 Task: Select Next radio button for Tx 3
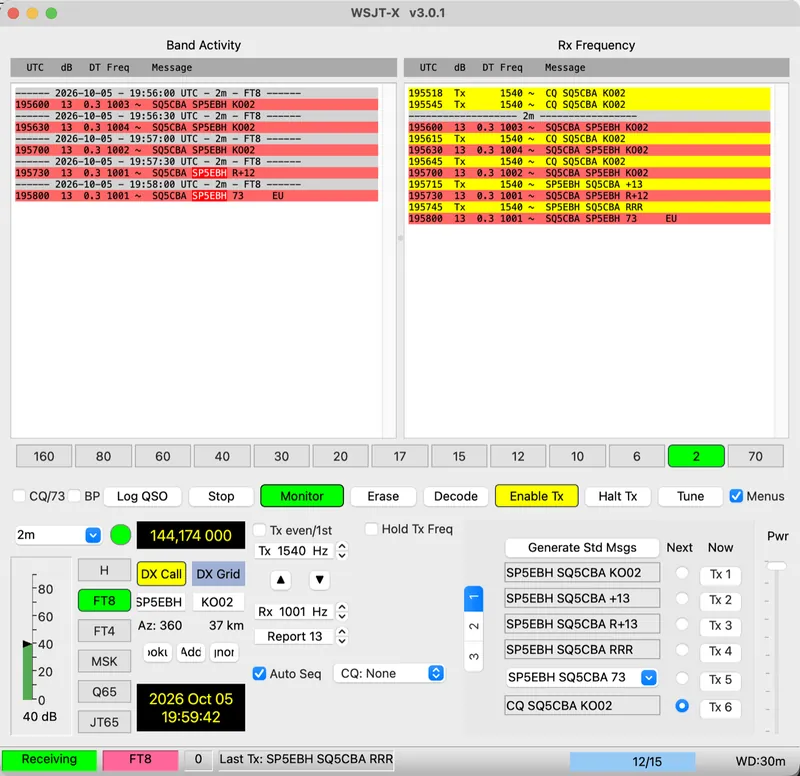[x=682, y=624]
